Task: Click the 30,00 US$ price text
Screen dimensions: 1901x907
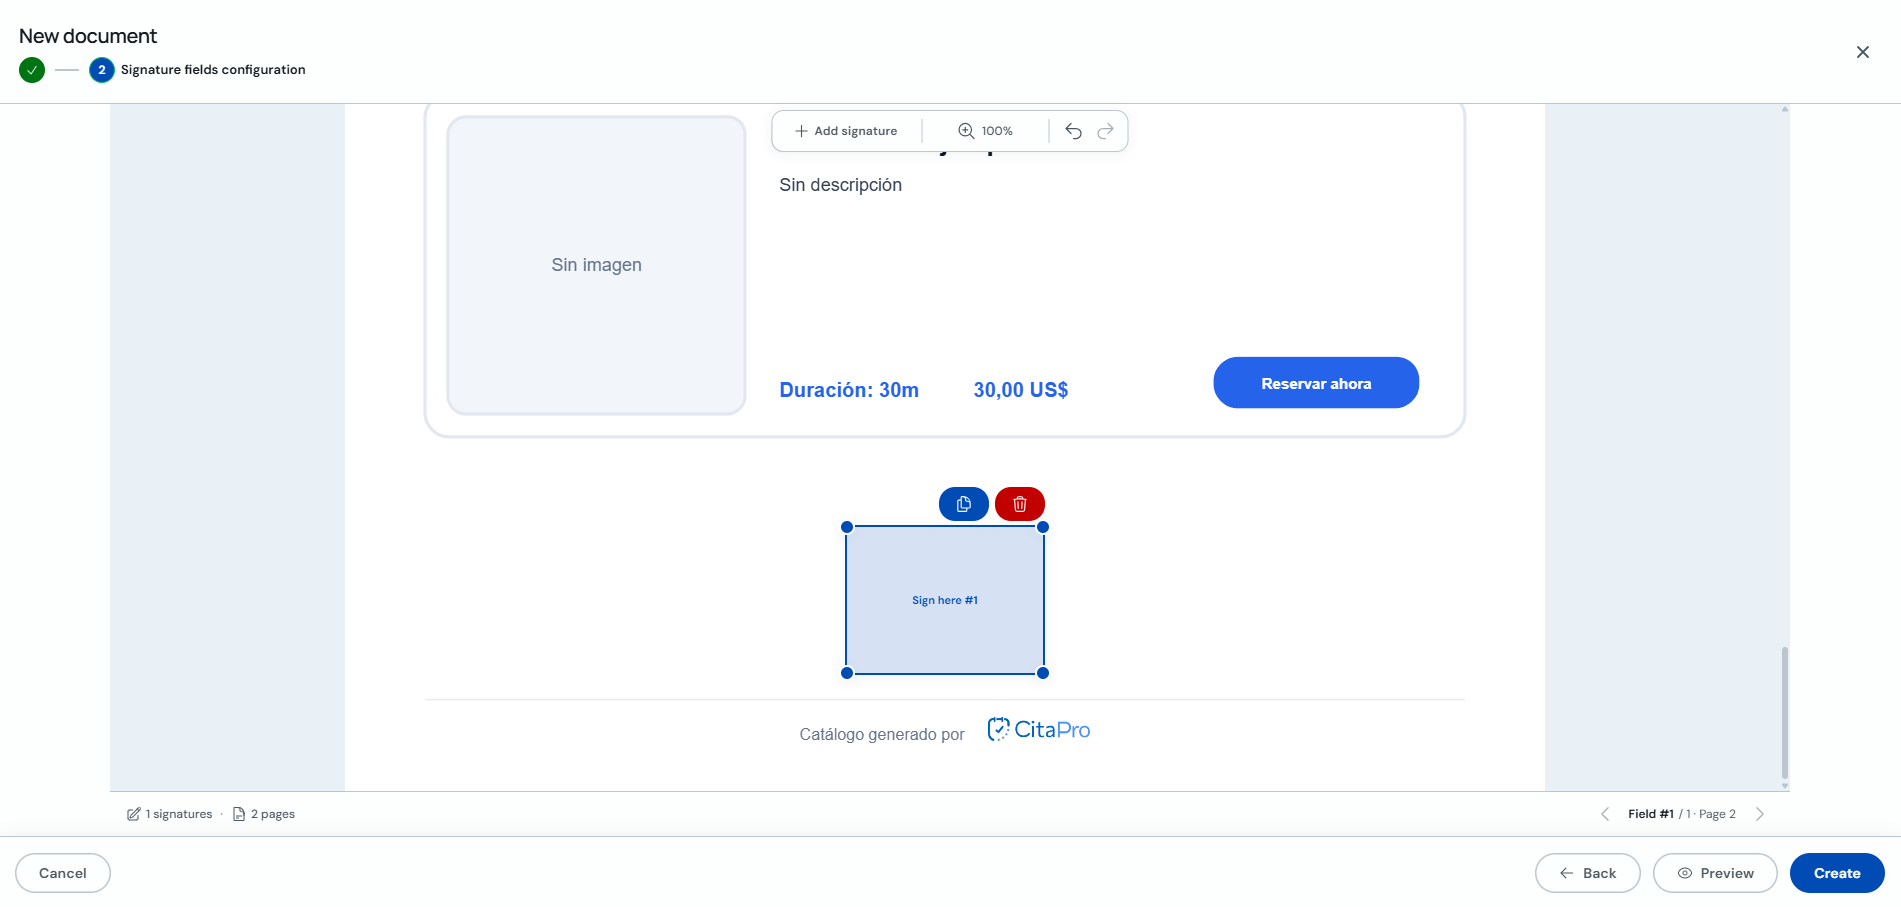Action: tap(1021, 390)
